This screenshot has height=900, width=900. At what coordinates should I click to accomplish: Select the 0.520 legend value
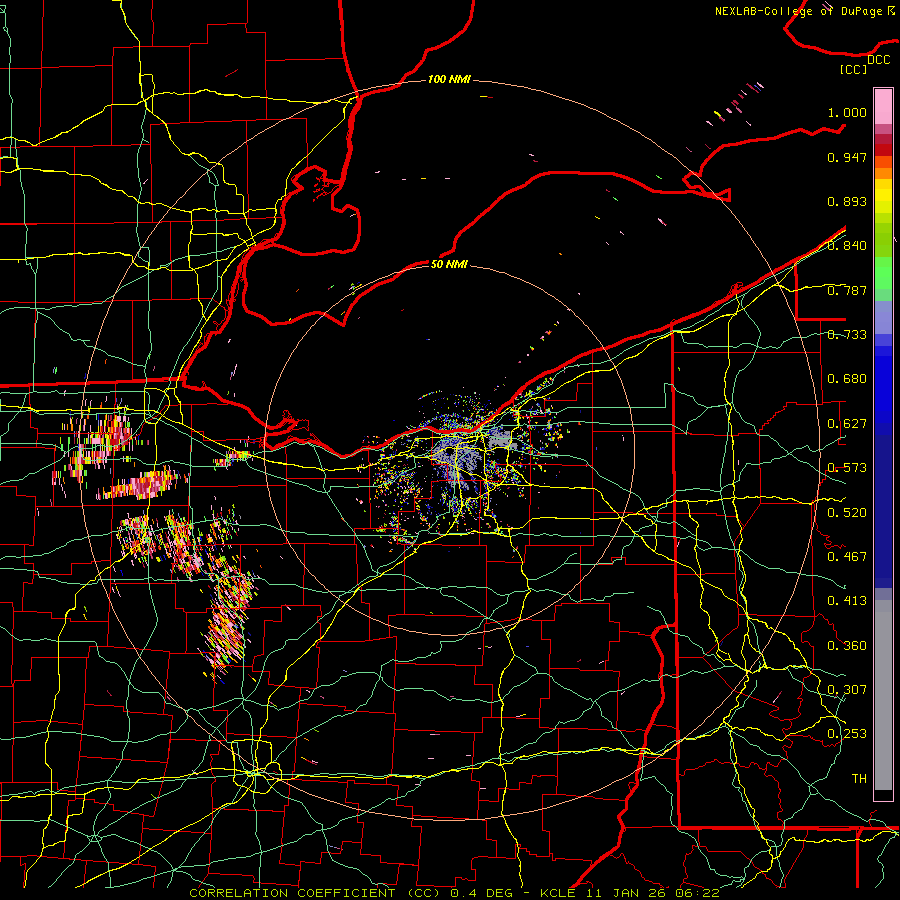coord(847,513)
